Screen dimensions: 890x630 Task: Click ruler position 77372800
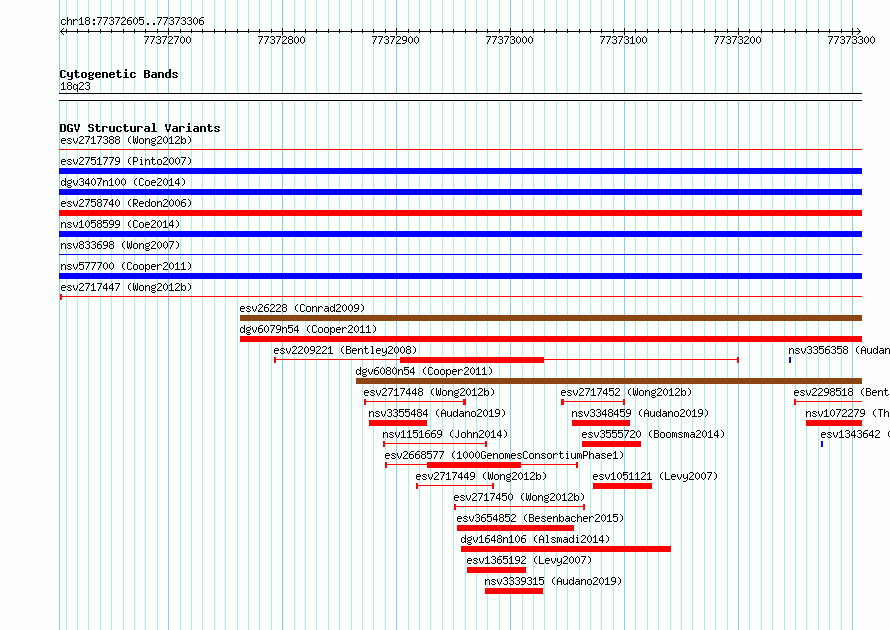(281, 40)
